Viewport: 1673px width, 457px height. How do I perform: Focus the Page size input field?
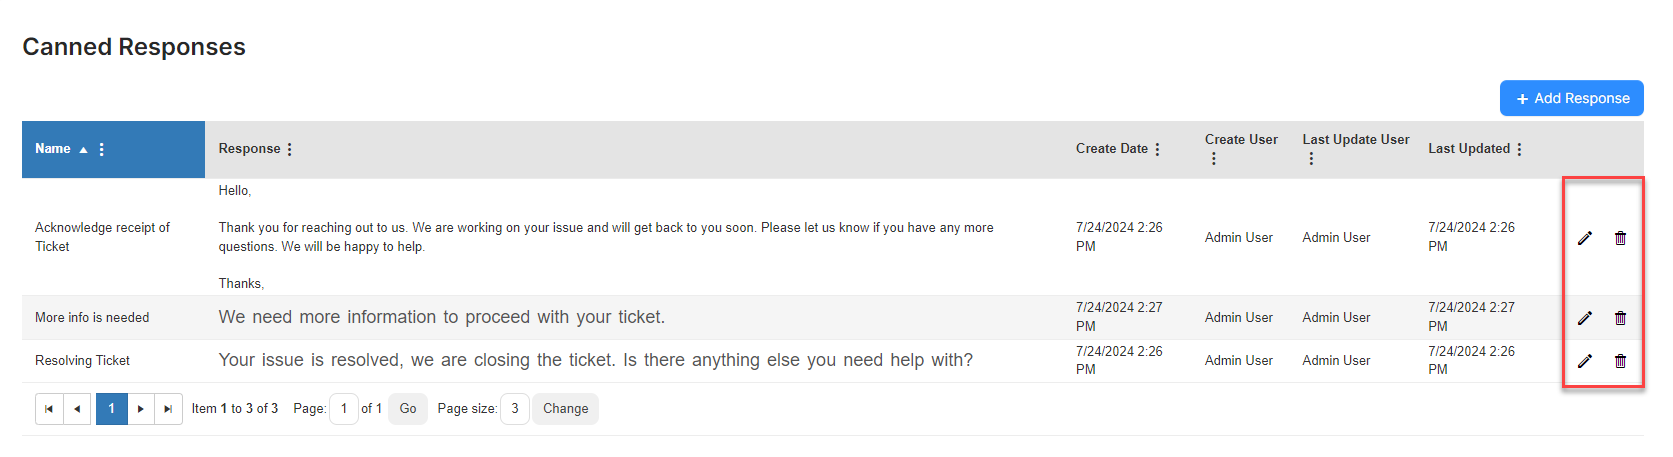[x=515, y=409]
